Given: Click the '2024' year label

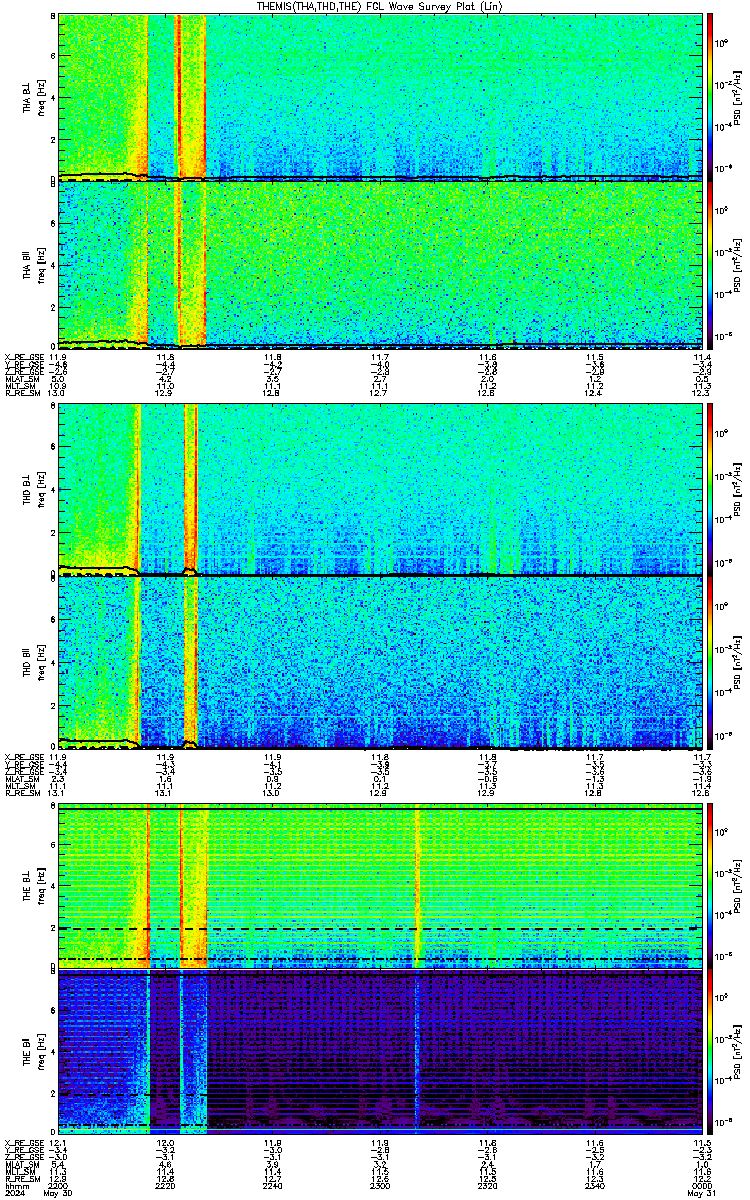Looking at the screenshot, I should 14,1192.
